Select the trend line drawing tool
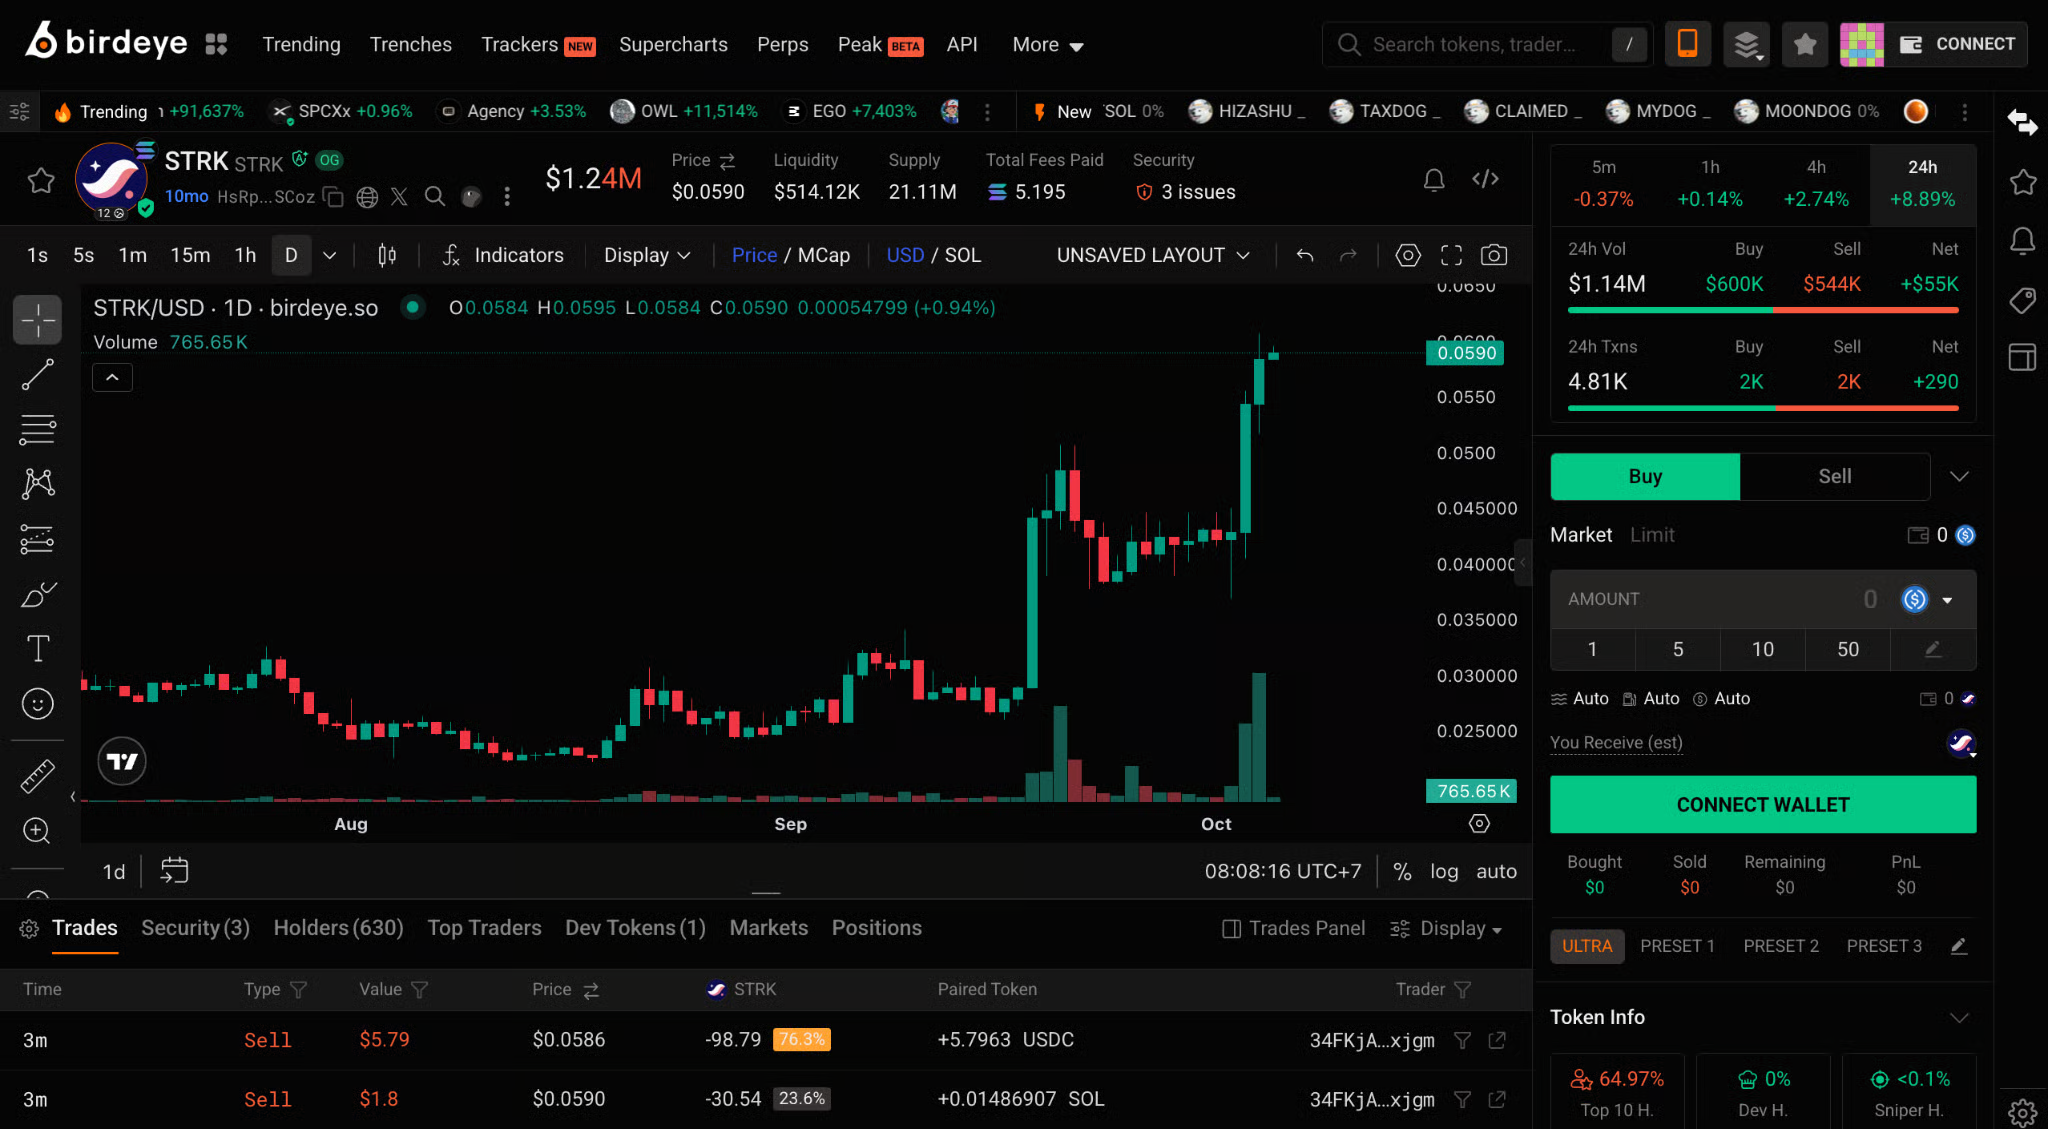Screen dimensions: 2048x1129 coord(38,375)
